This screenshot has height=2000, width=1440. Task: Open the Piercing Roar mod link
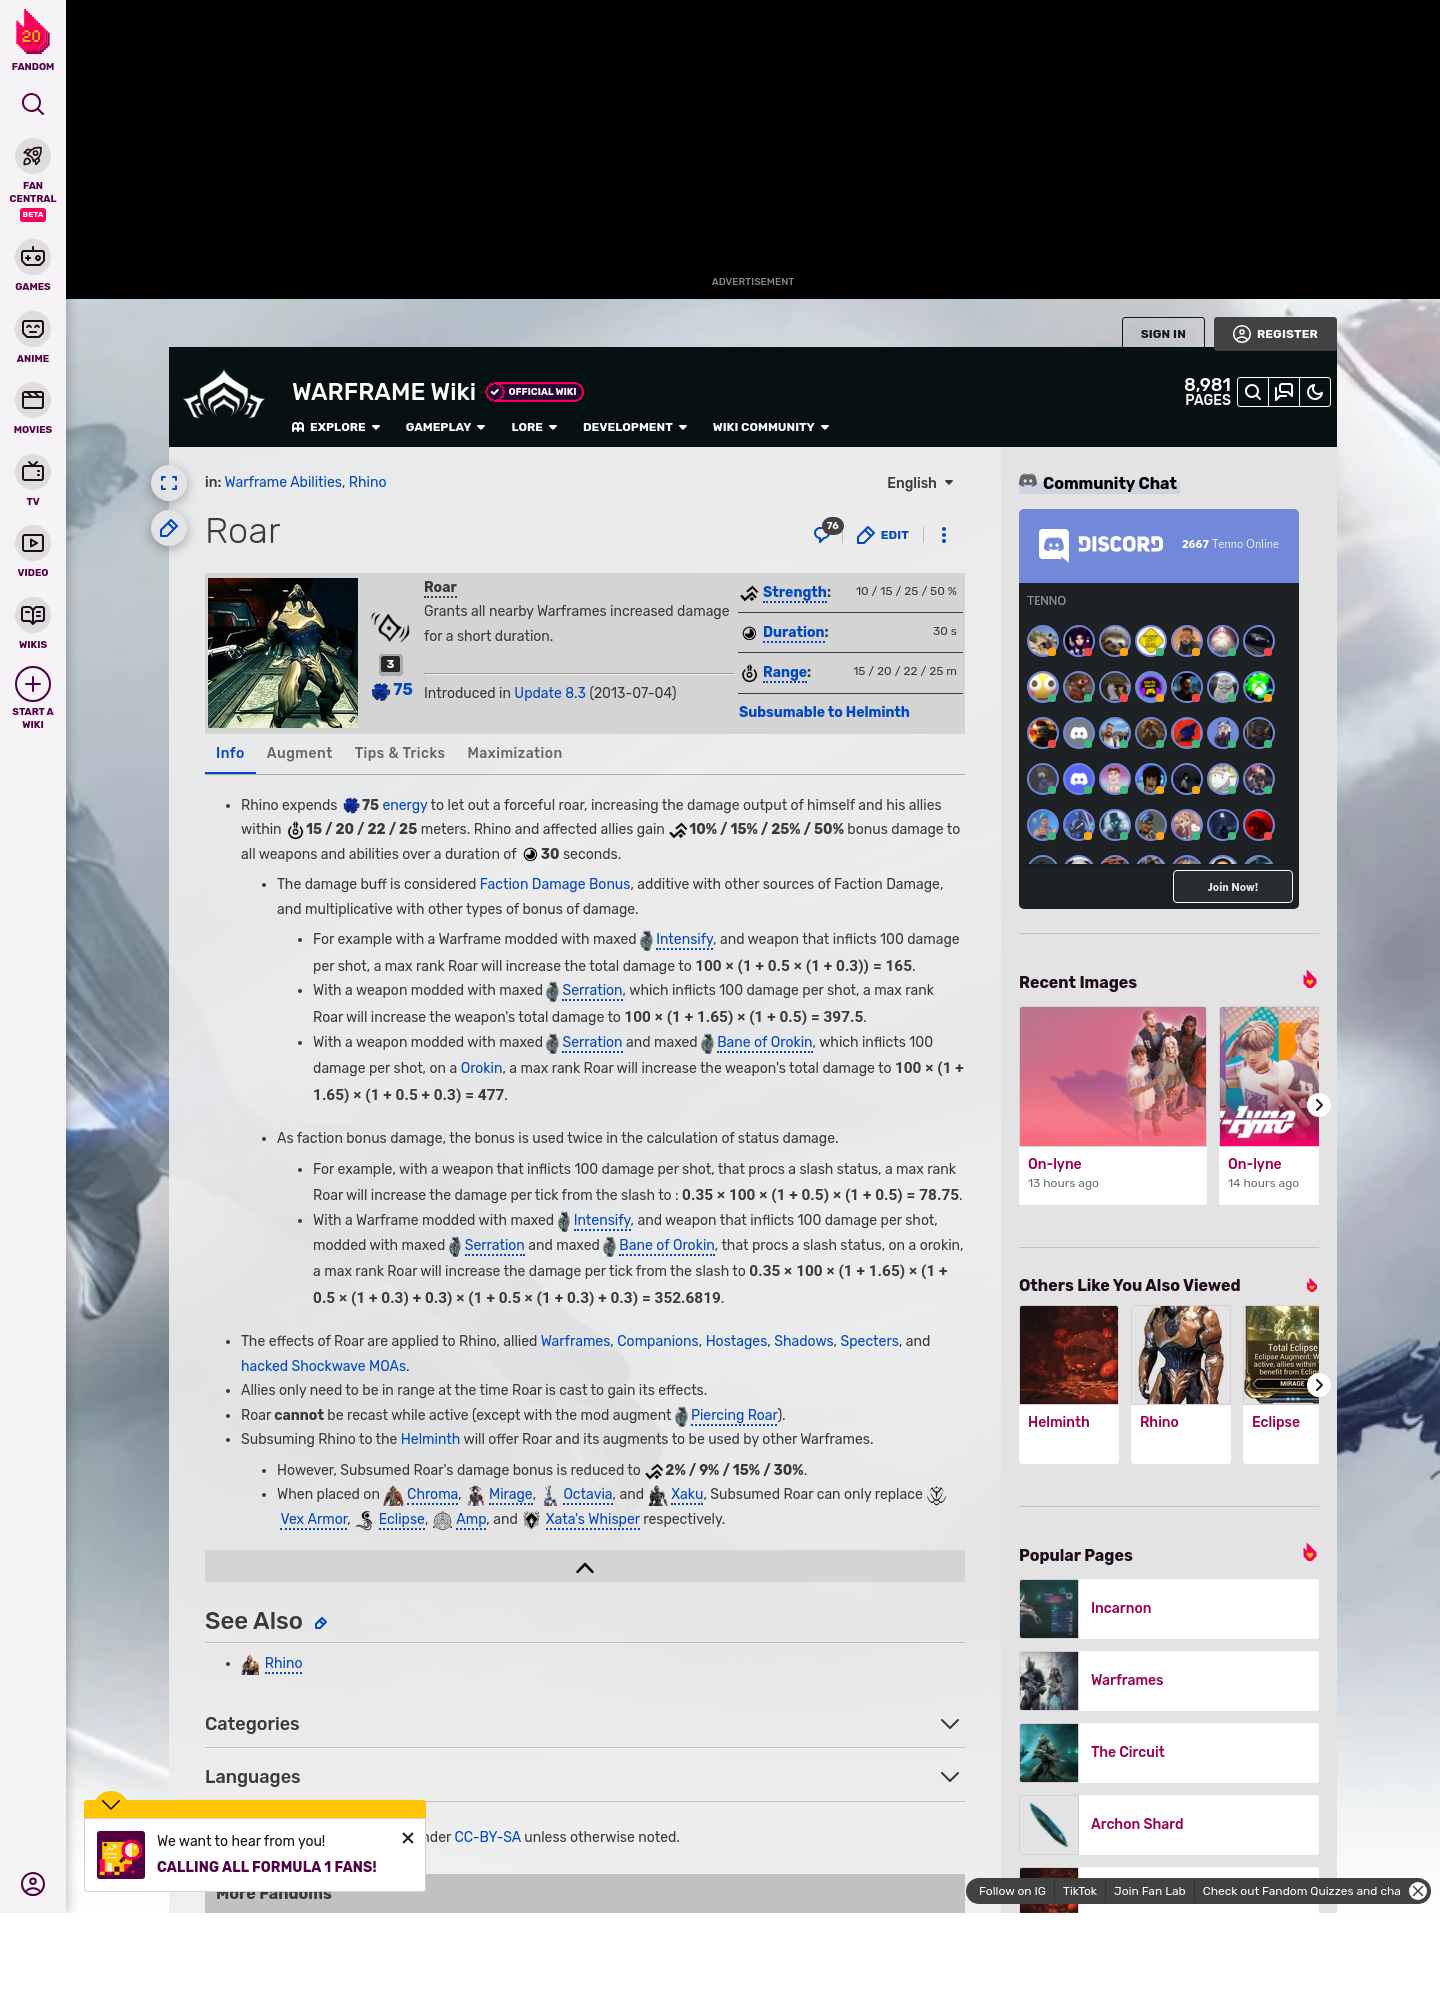click(734, 1415)
